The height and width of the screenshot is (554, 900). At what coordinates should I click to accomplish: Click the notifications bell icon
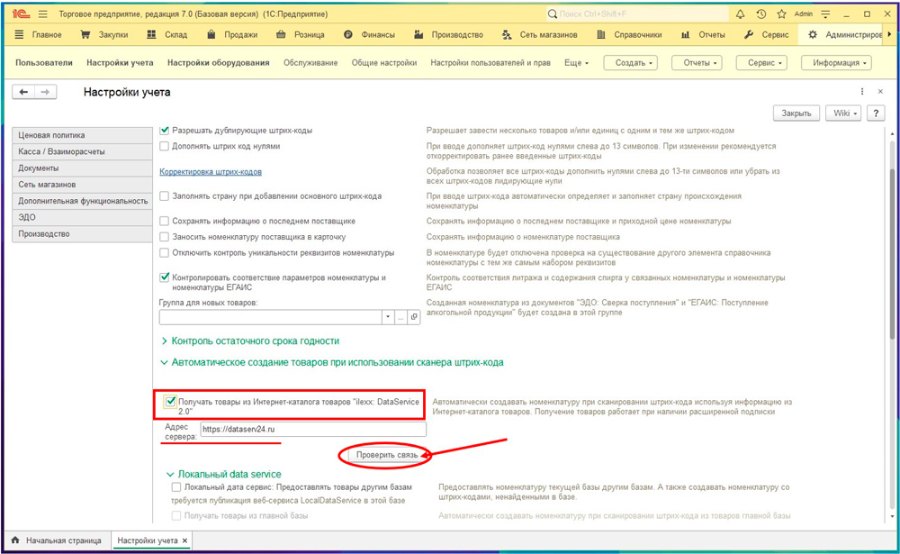(740, 14)
